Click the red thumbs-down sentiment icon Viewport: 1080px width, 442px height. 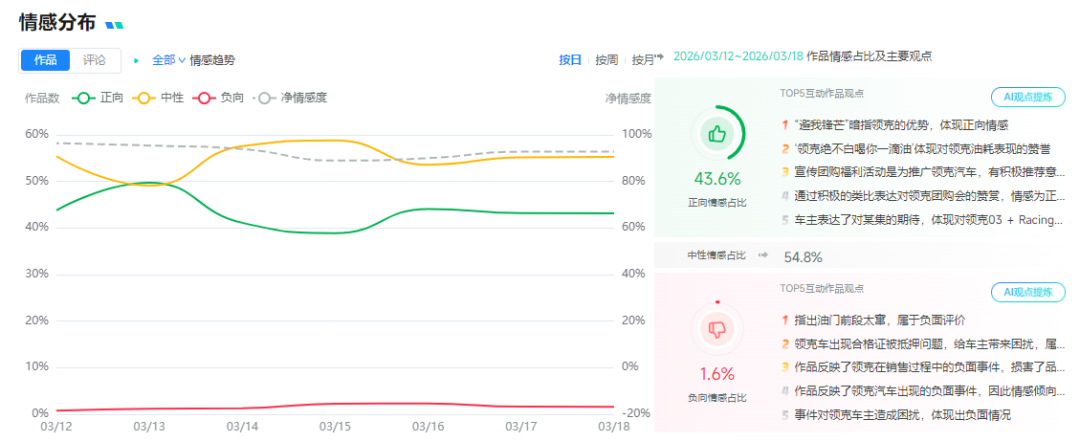pyautogui.click(x=716, y=327)
